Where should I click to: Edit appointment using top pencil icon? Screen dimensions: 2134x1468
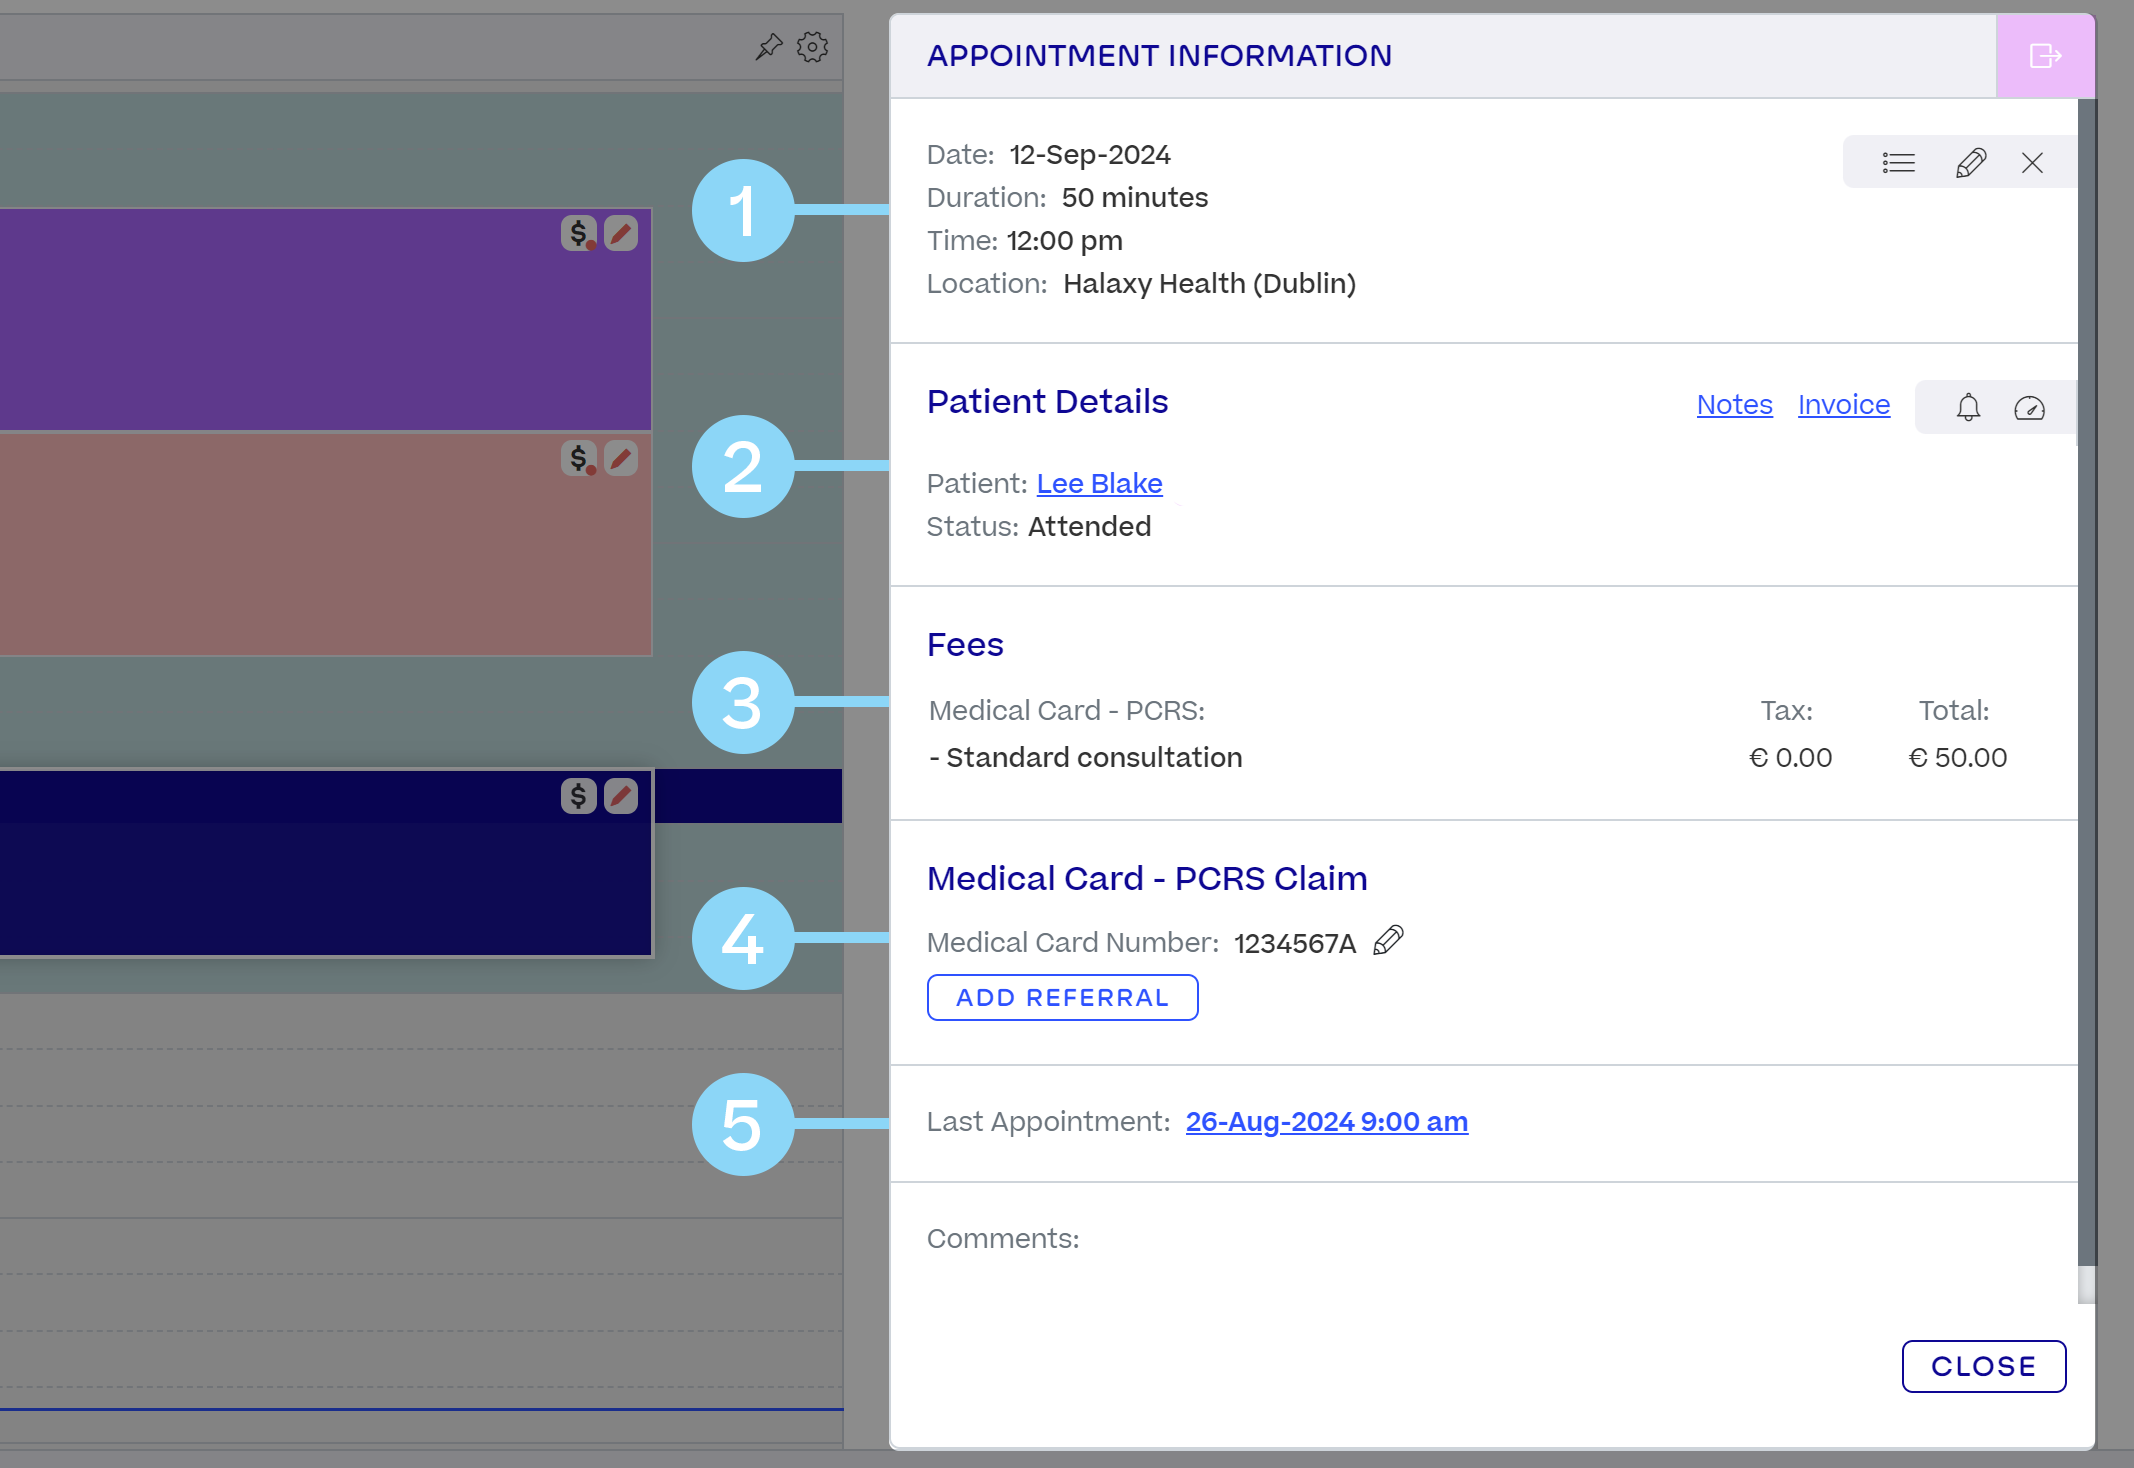[1970, 163]
